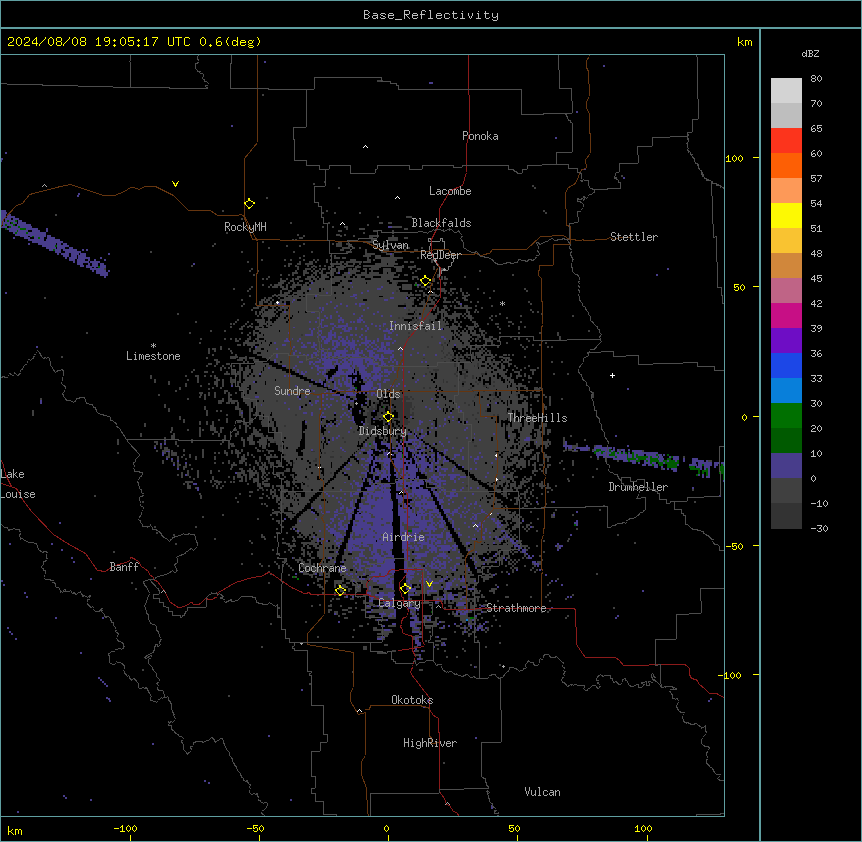The height and width of the screenshot is (842, 862).
Task: Click the Didsbury city label
Action: pyautogui.click(x=383, y=431)
